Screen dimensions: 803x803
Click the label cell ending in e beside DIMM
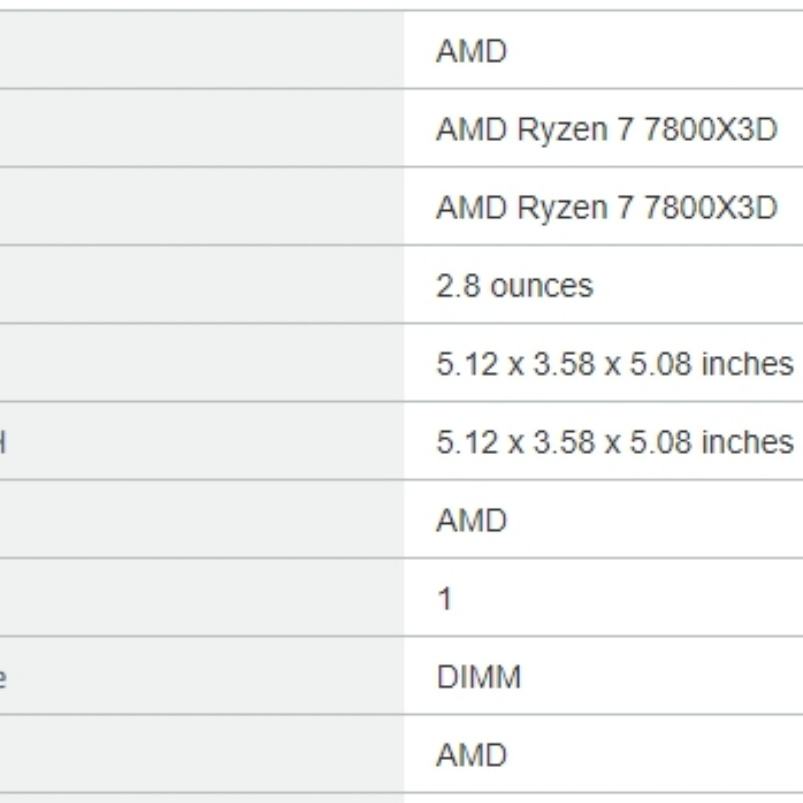(x=200, y=677)
